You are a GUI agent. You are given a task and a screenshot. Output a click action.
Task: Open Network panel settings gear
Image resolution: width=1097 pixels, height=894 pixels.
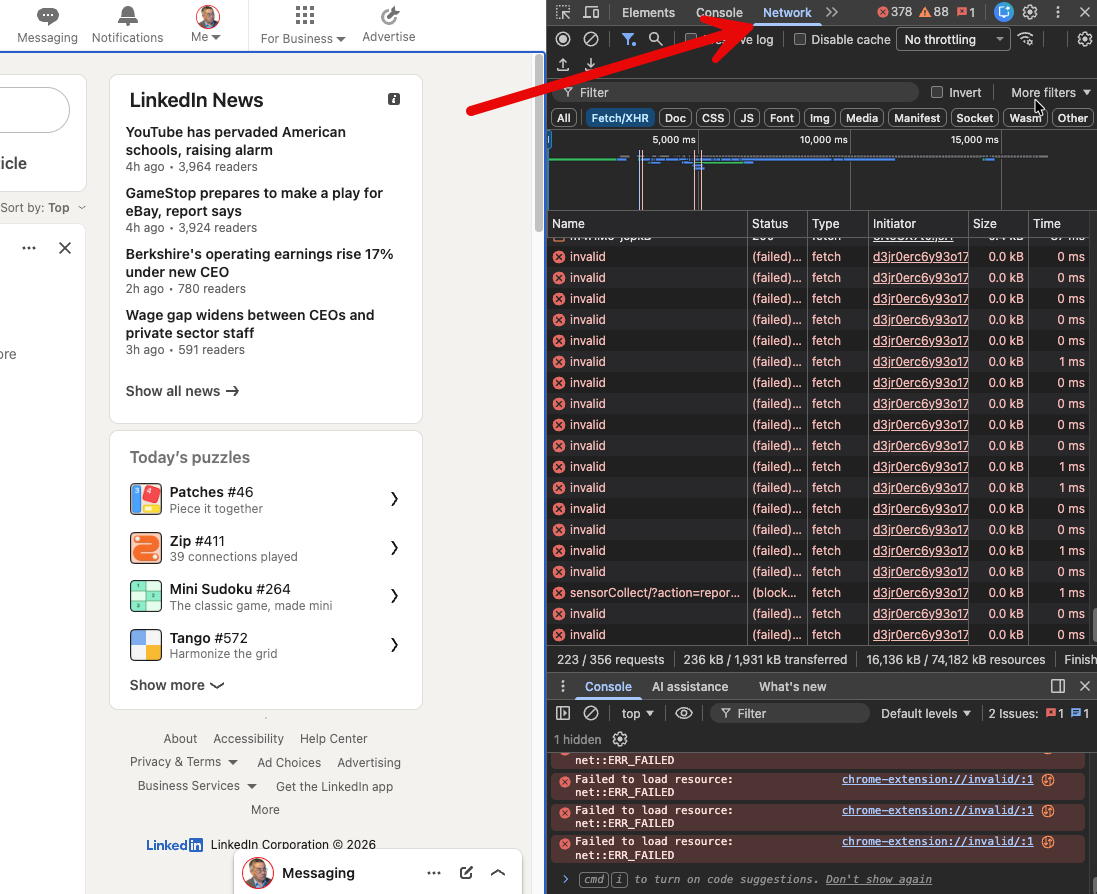[1084, 39]
